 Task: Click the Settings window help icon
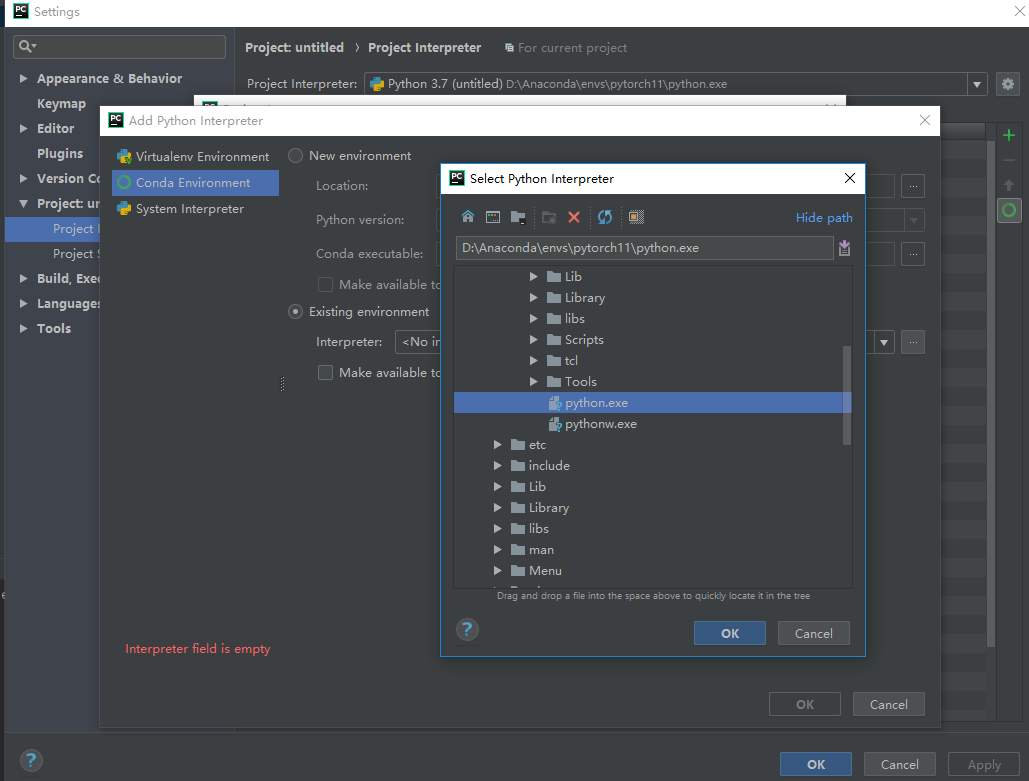(31, 761)
